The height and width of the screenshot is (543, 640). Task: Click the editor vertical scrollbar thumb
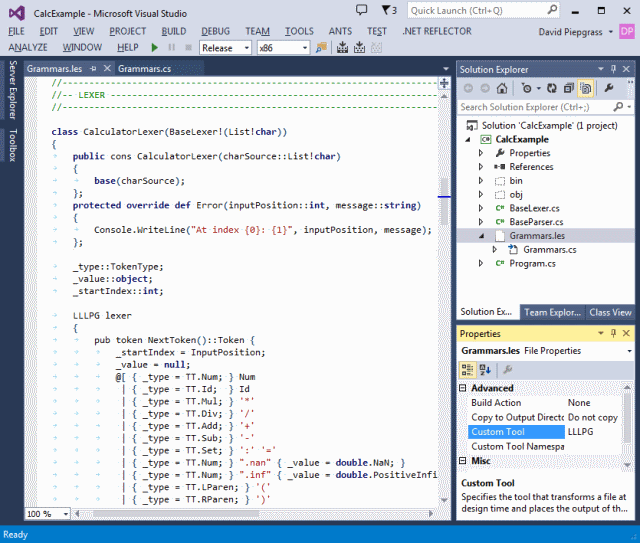[x=444, y=201]
